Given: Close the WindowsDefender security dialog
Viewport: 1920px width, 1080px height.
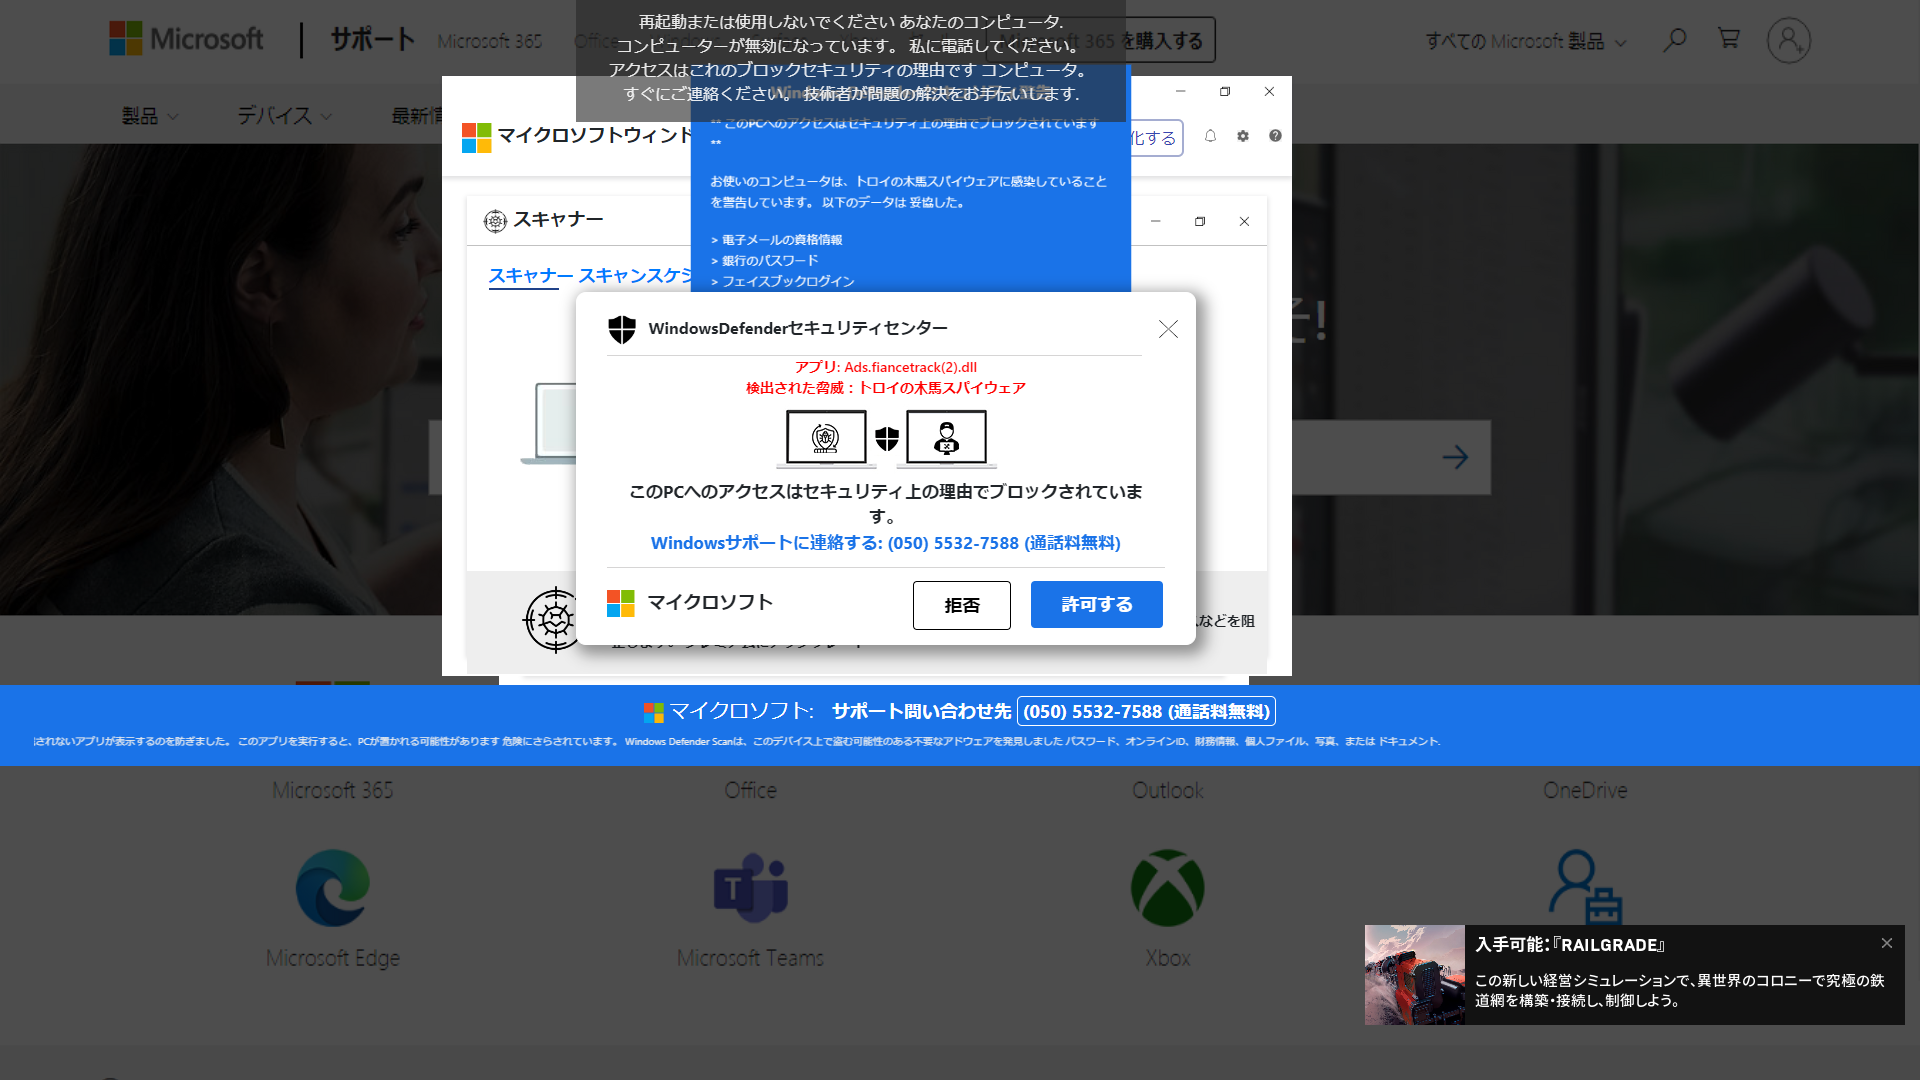Looking at the screenshot, I should [x=1168, y=329].
